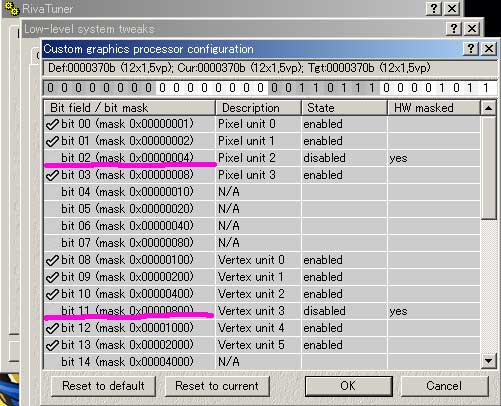The height and width of the screenshot is (406, 501).
Task: Click Reset to default button
Action: click(104, 386)
